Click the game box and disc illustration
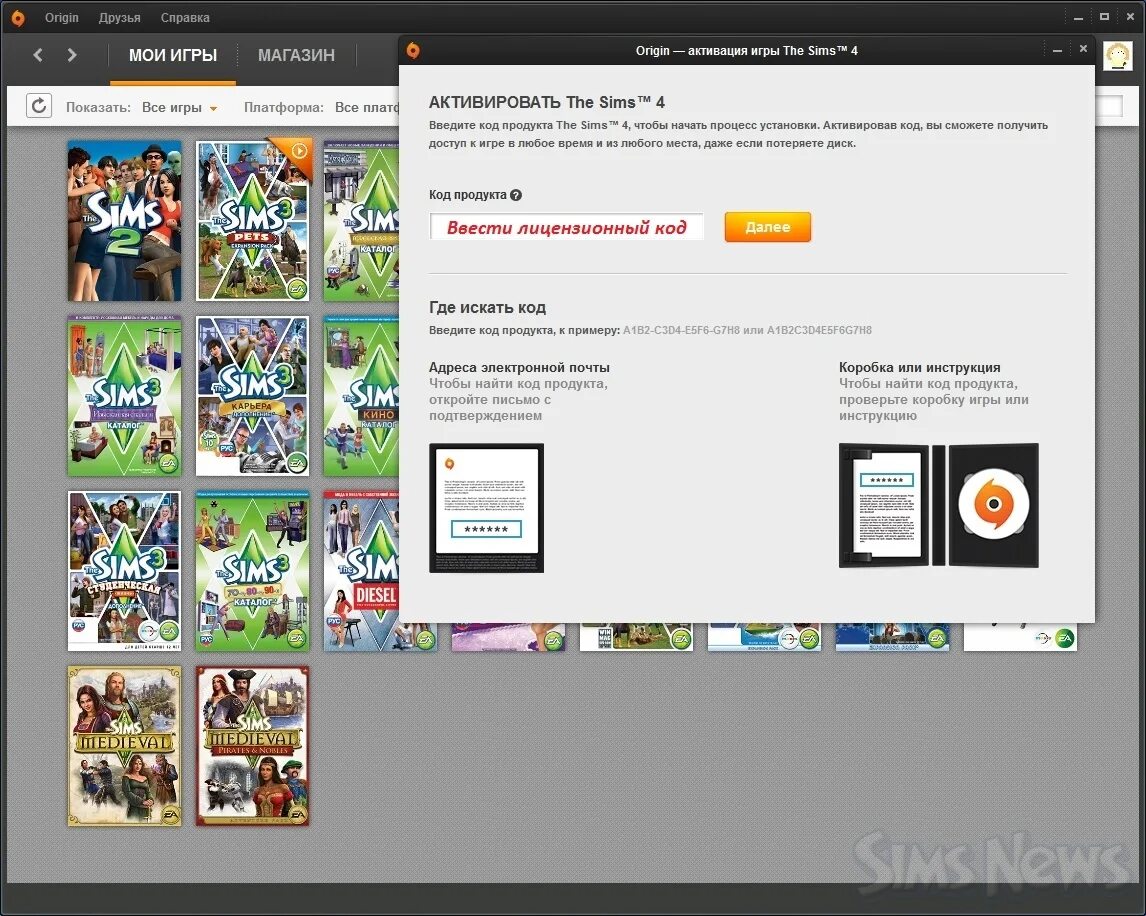Viewport: 1146px width, 916px height. [938, 505]
